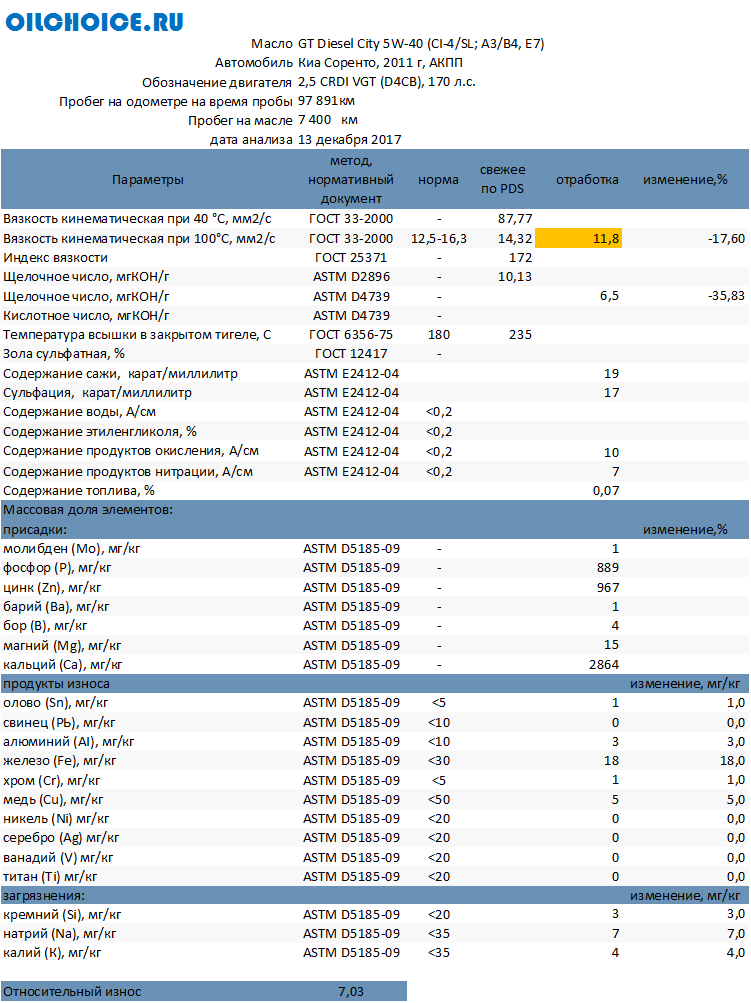The image size is (751, 1003).
Task: Click ASTM D2896 method cell
Action: pyautogui.click(x=351, y=277)
